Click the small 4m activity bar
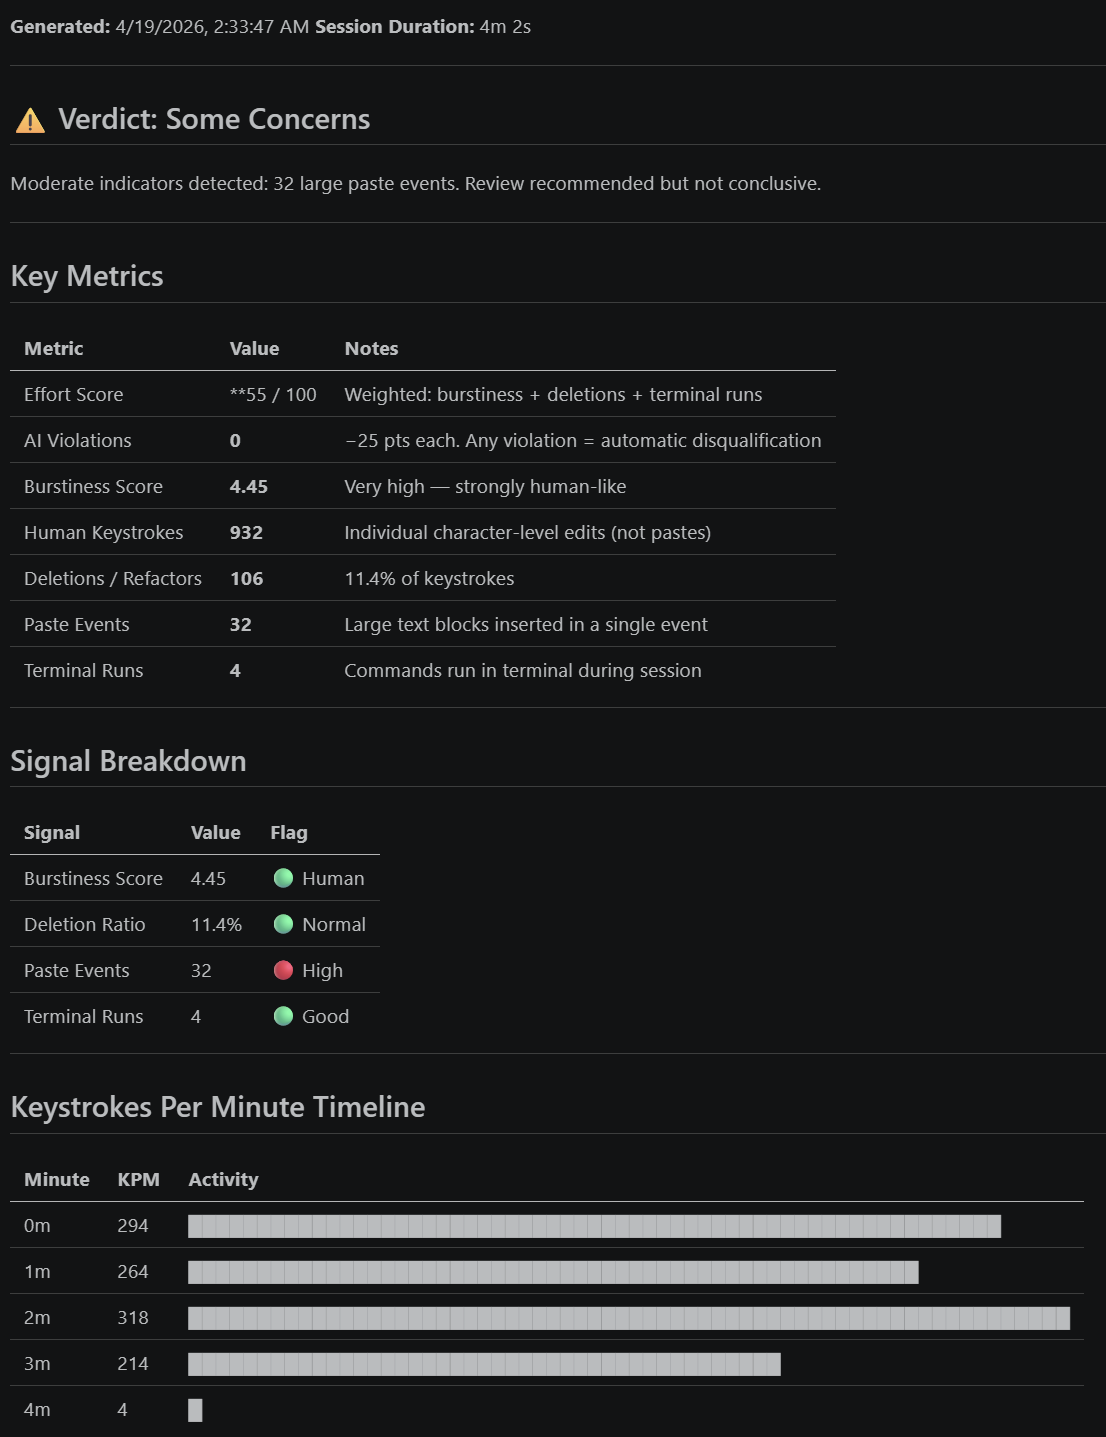Image resolution: width=1106 pixels, height=1437 pixels. [x=195, y=1410]
